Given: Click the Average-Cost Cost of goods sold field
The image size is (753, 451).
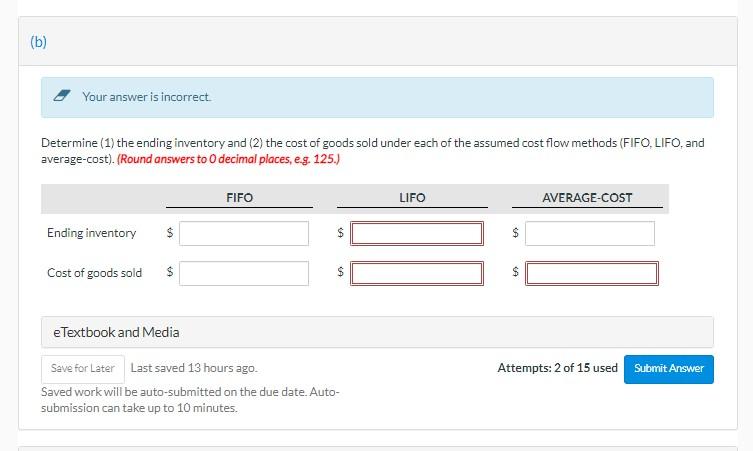Looking at the screenshot, I should click(592, 273).
